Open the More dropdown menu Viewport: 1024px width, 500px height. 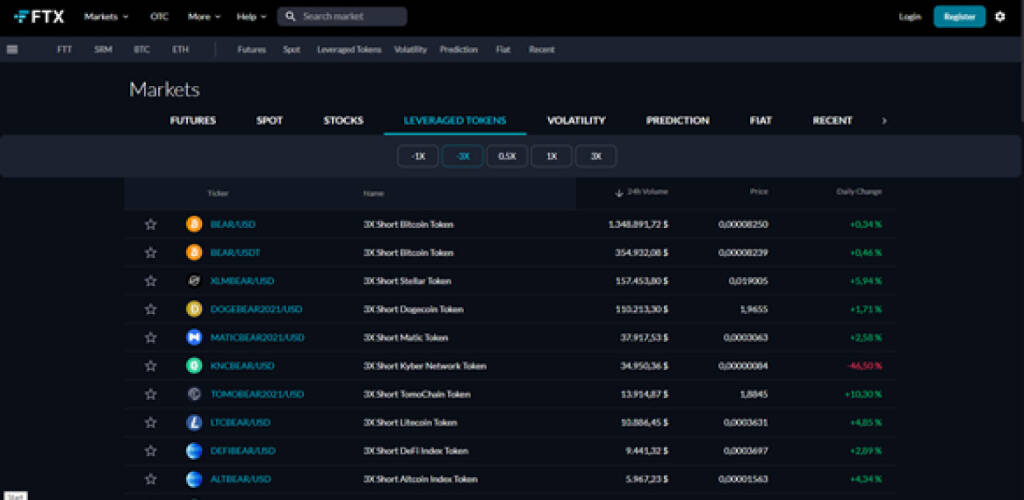click(x=203, y=17)
